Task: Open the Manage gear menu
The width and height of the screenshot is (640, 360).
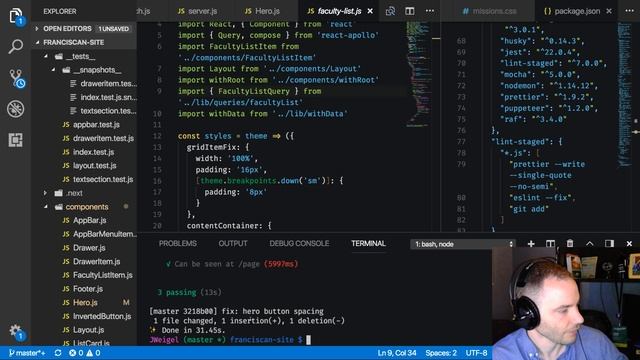Action: point(16,331)
